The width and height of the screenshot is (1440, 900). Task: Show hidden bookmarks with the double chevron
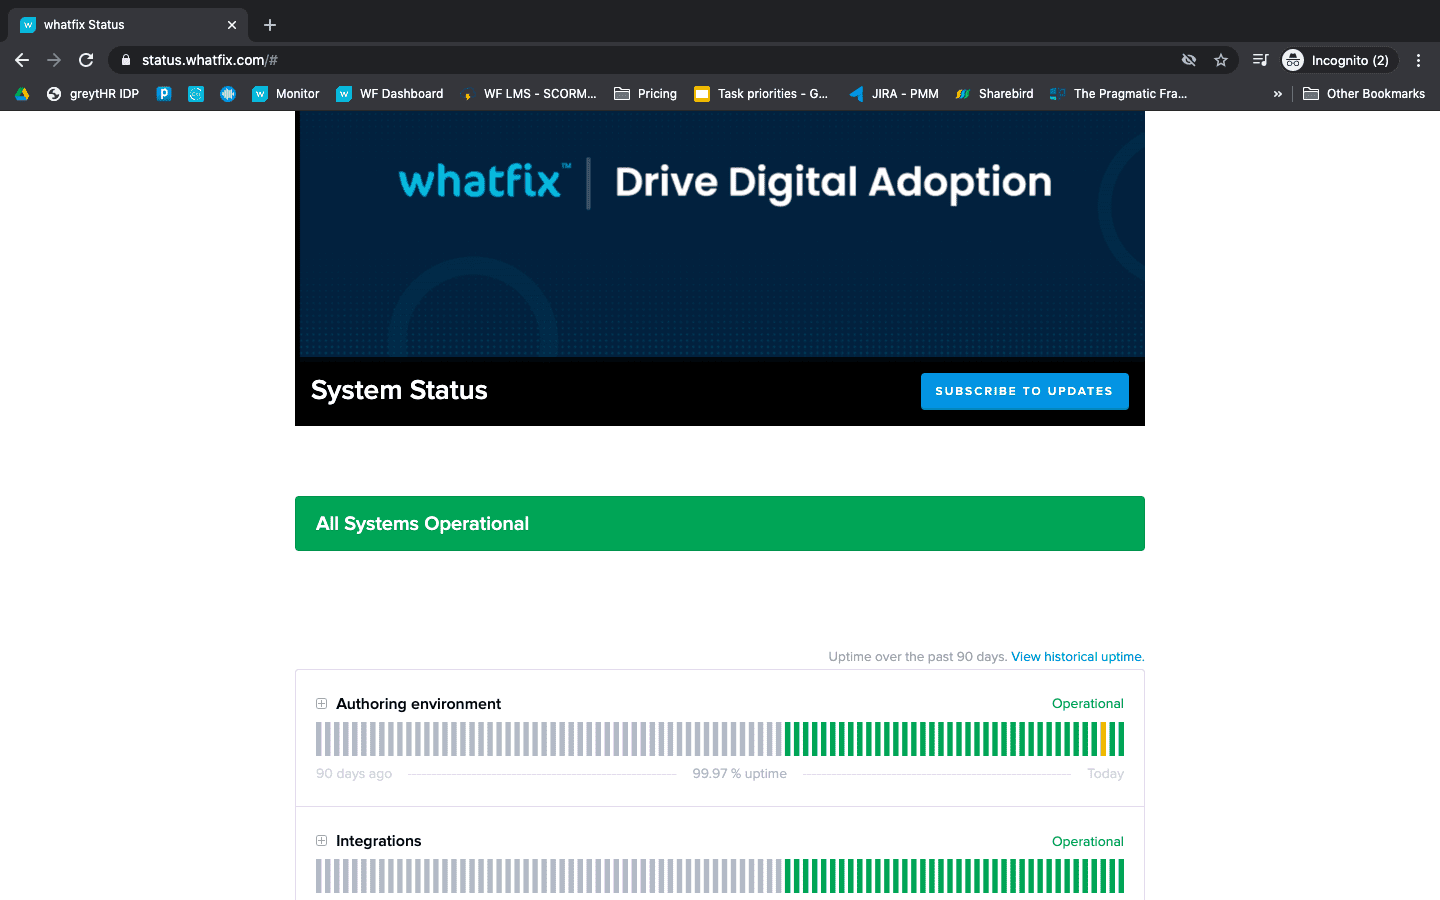click(1277, 94)
